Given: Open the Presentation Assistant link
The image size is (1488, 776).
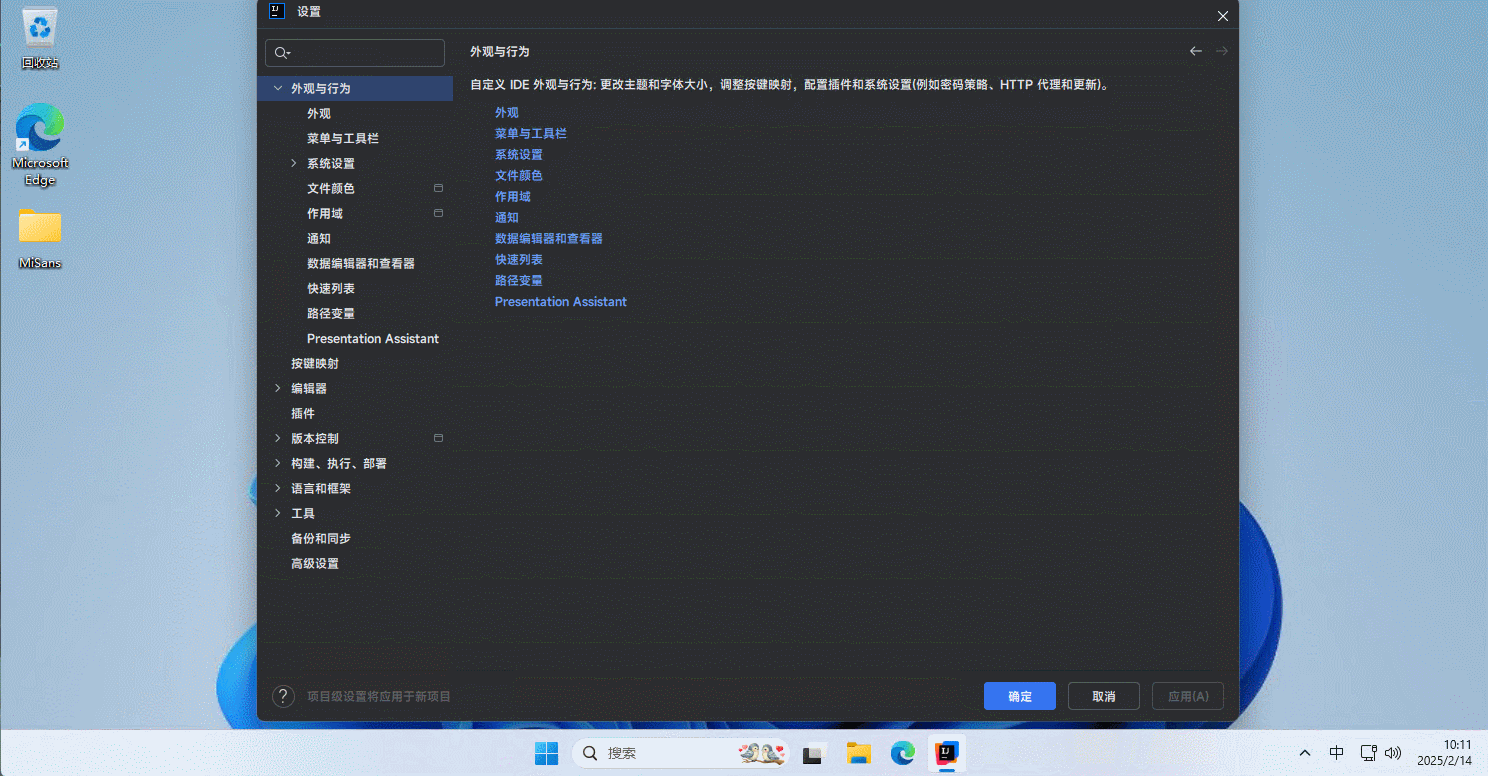Looking at the screenshot, I should tap(560, 301).
